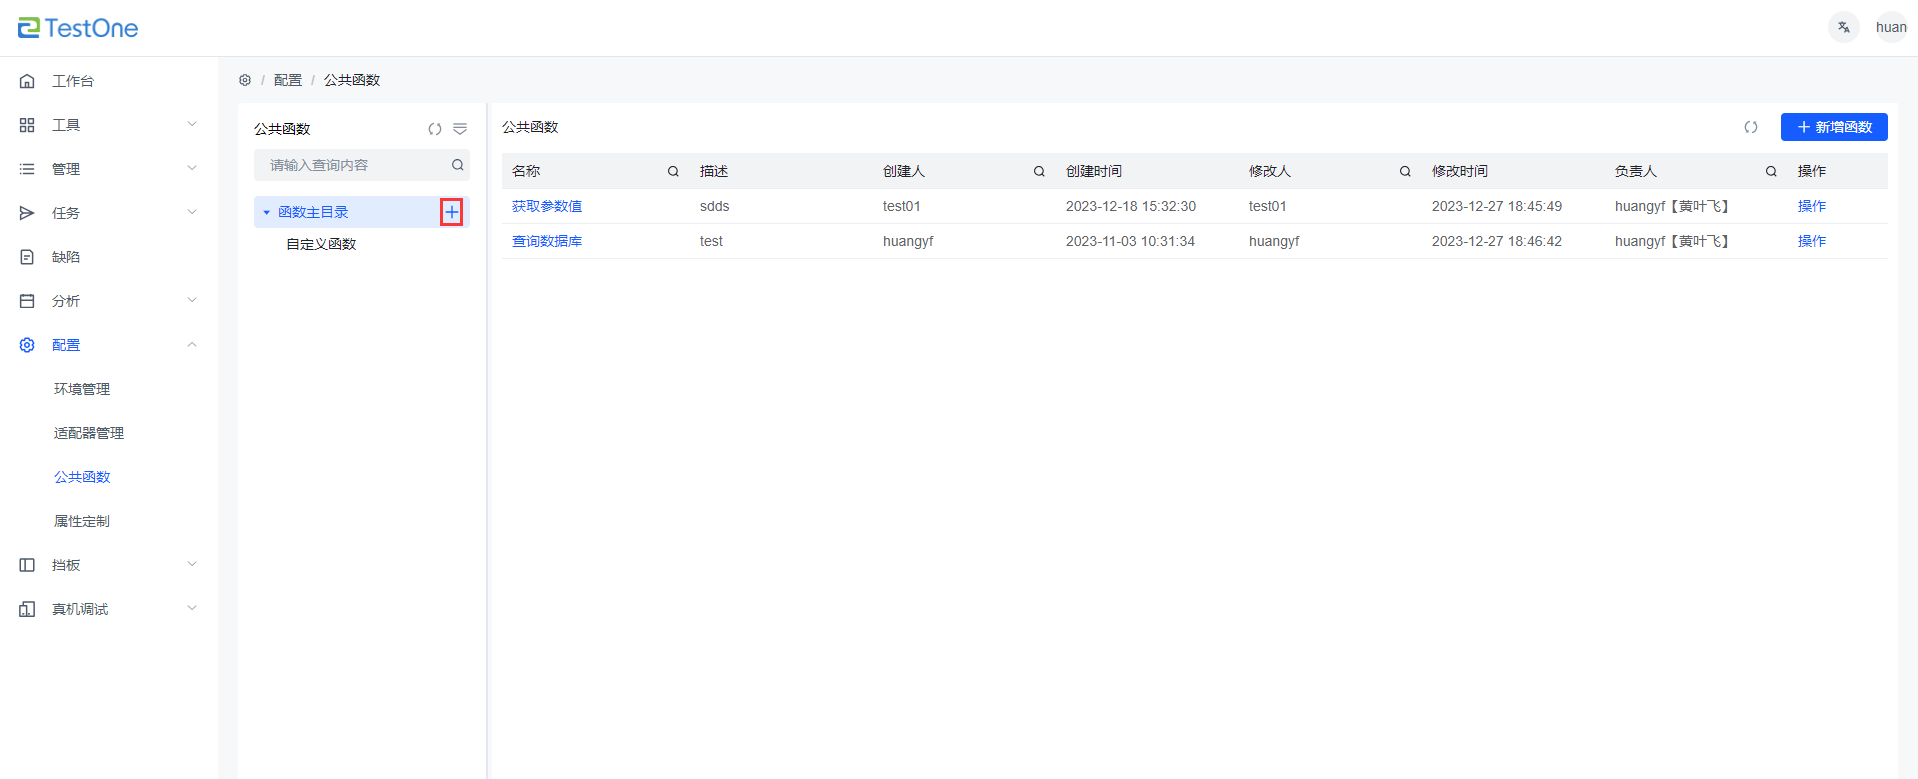The width and height of the screenshot is (1918, 779).
Task: Click the 新增函数 button
Action: tap(1833, 127)
